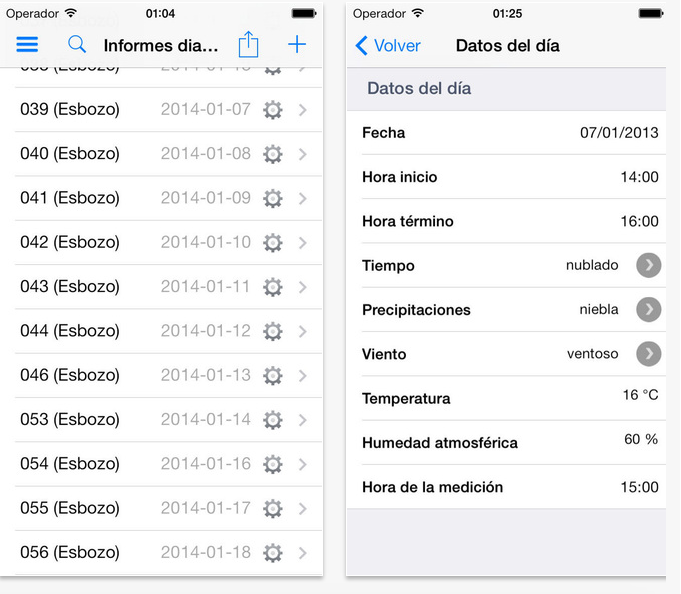This screenshot has height=594, width=681.
Task: Select report 043 (Esbozo) row
Action: tap(169, 287)
